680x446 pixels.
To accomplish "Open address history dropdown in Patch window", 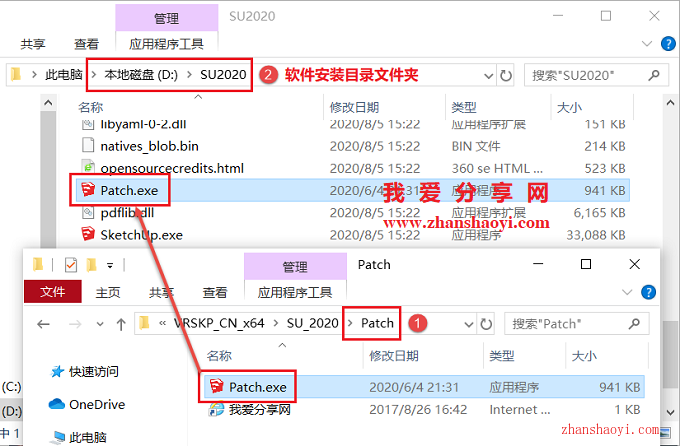I will [468, 324].
